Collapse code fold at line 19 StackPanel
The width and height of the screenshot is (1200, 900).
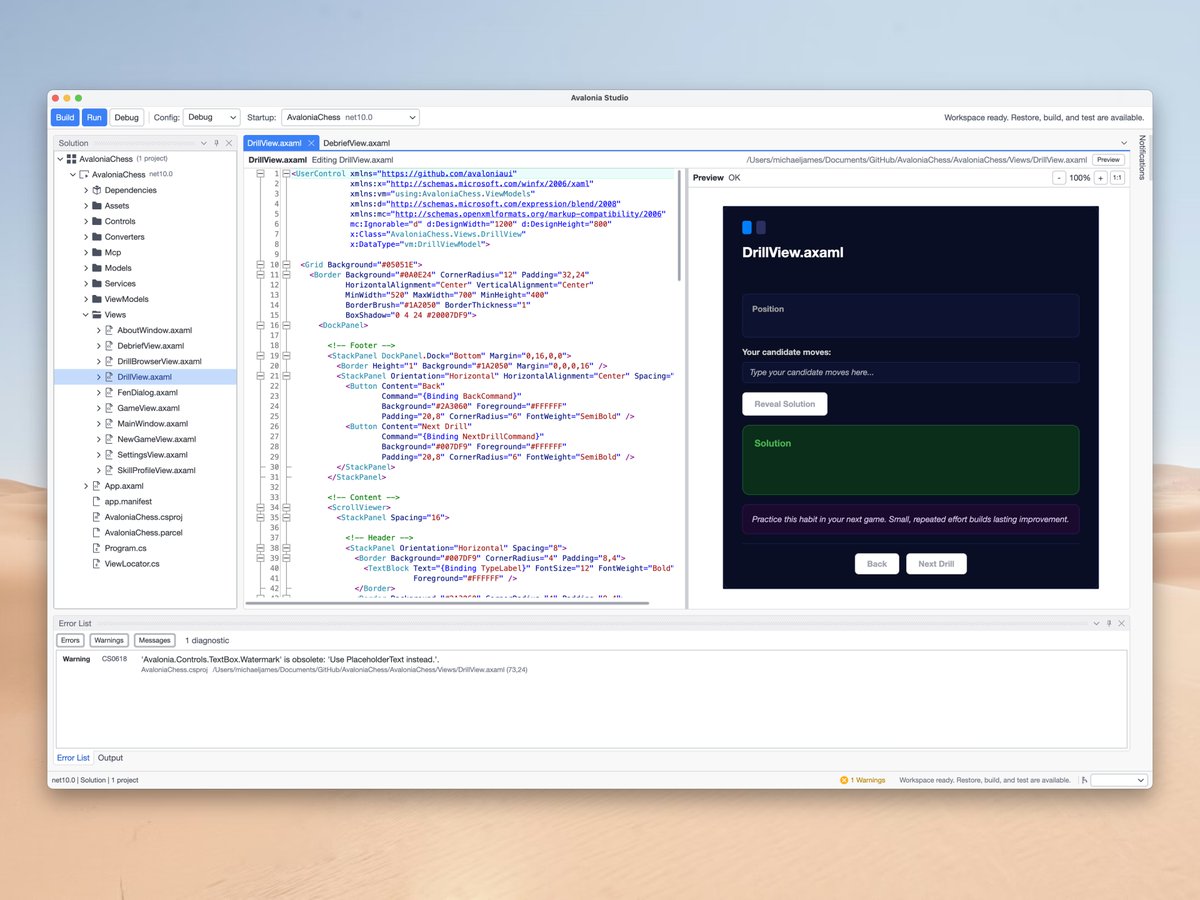(285, 356)
